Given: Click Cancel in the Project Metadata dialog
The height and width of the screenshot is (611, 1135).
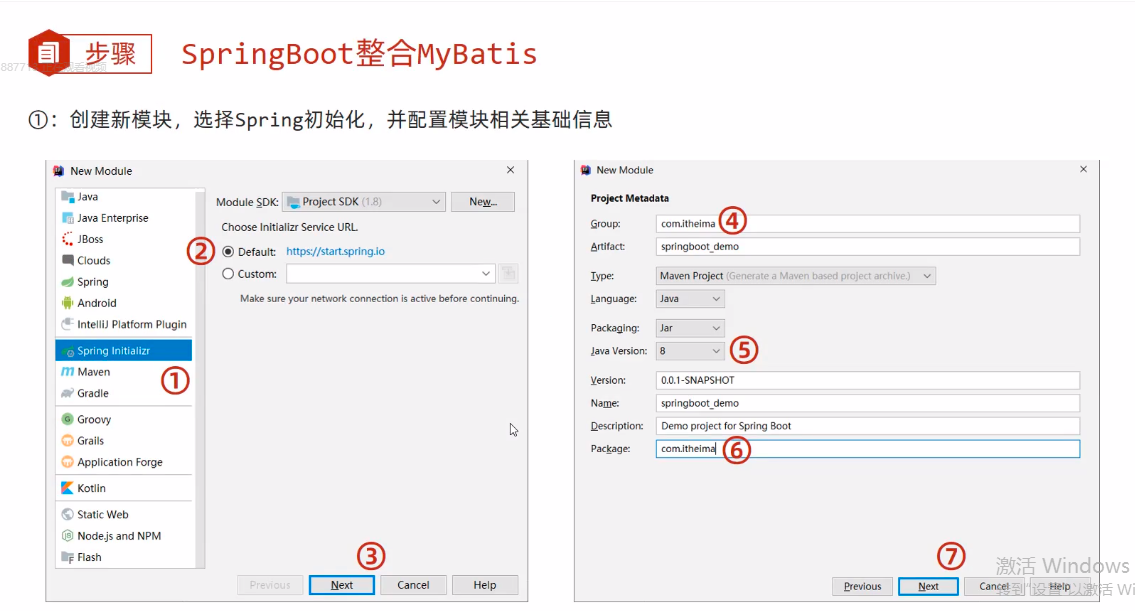Looking at the screenshot, I should (x=994, y=586).
